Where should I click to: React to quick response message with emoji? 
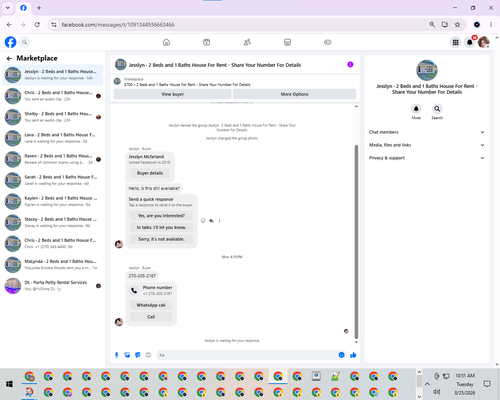pyautogui.click(x=203, y=221)
